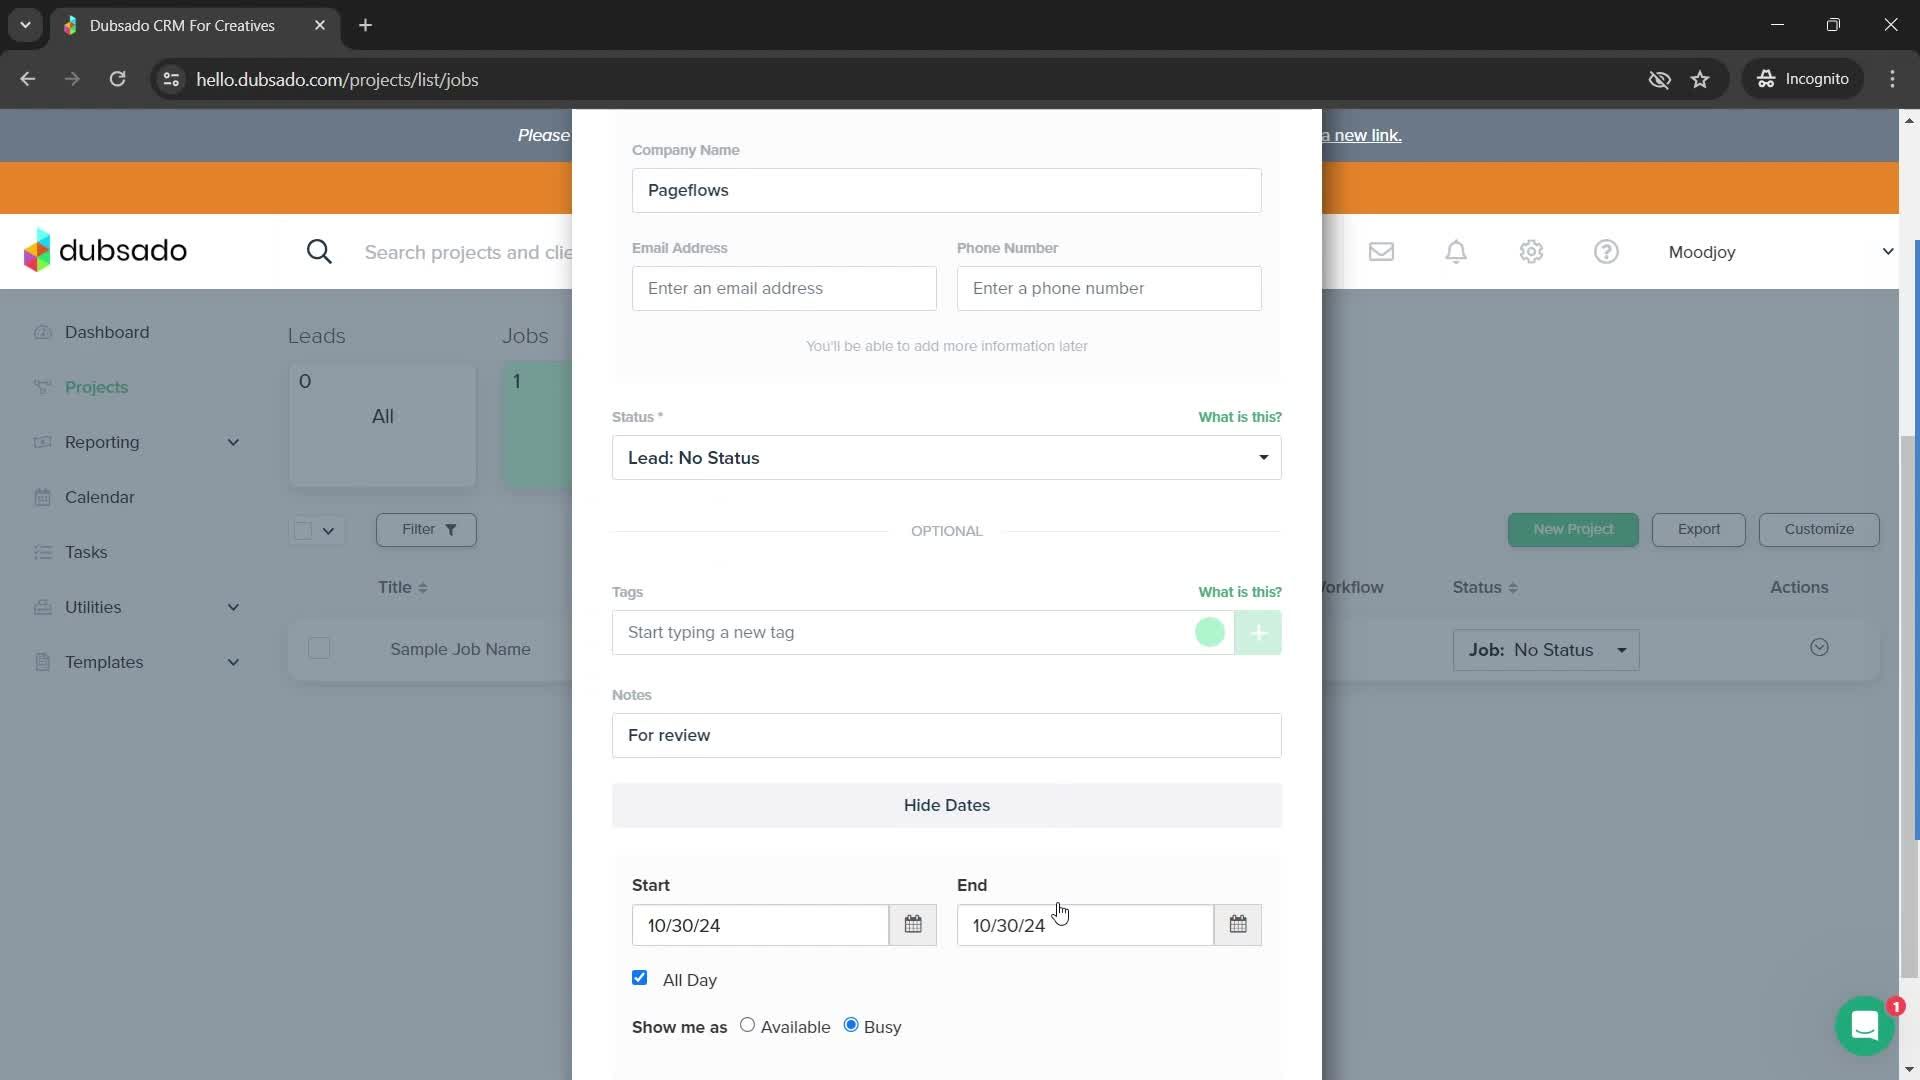The height and width of the screenshot is (1080, 1920).
Task: Open End date calendar picker
Action: (1238, 925)
